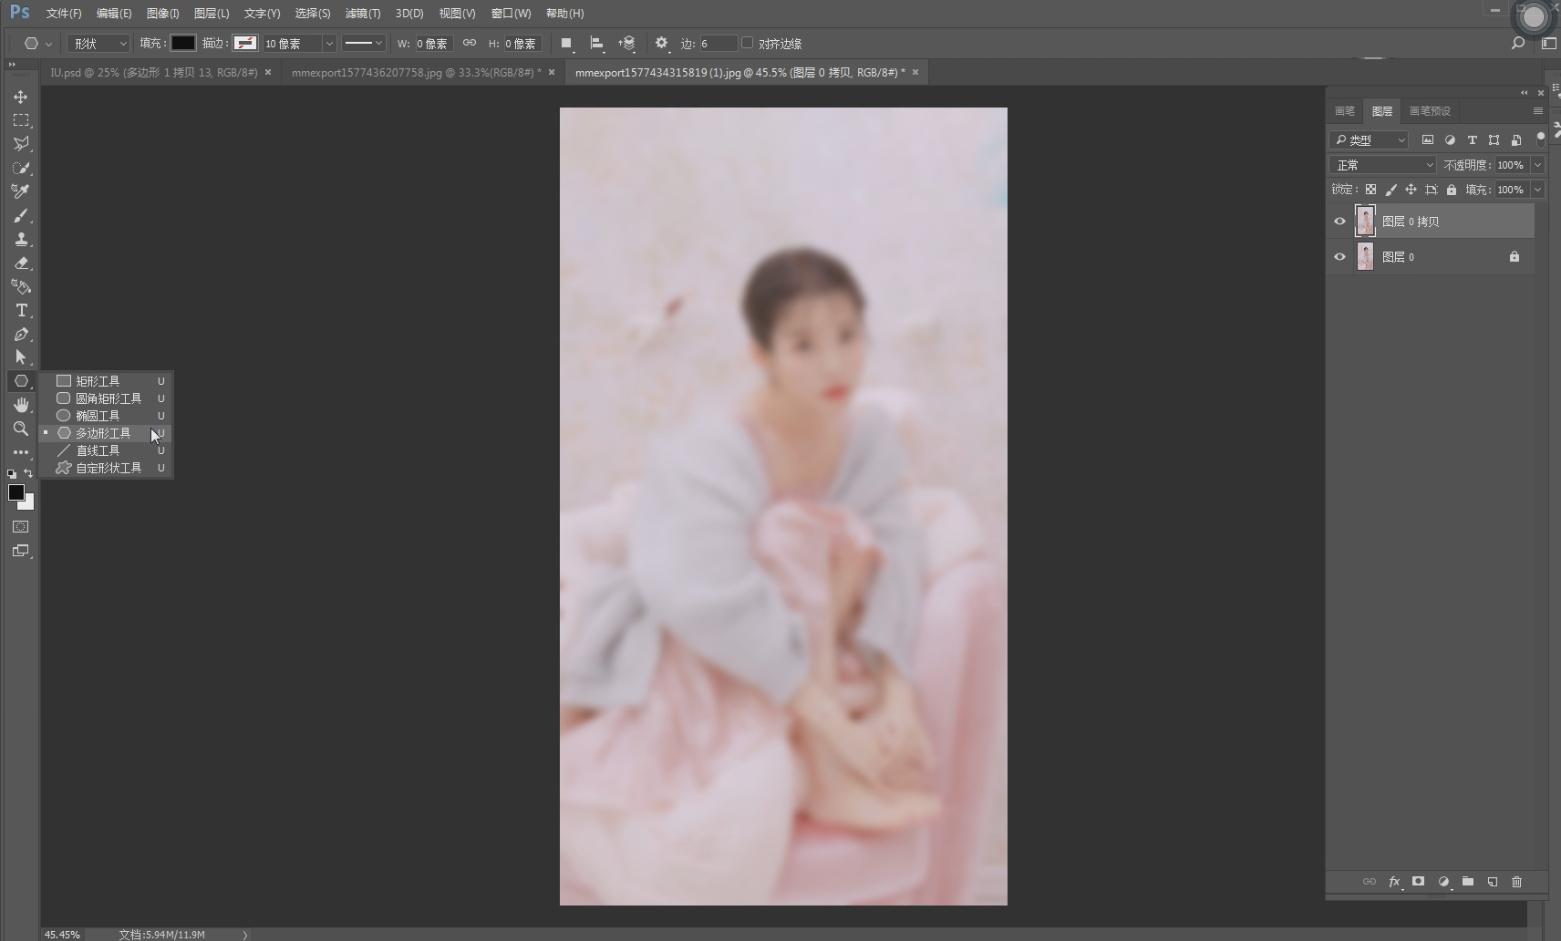Click the sides count 边 input field
This screenshot has width=1561, height=941.
[717, 43]
